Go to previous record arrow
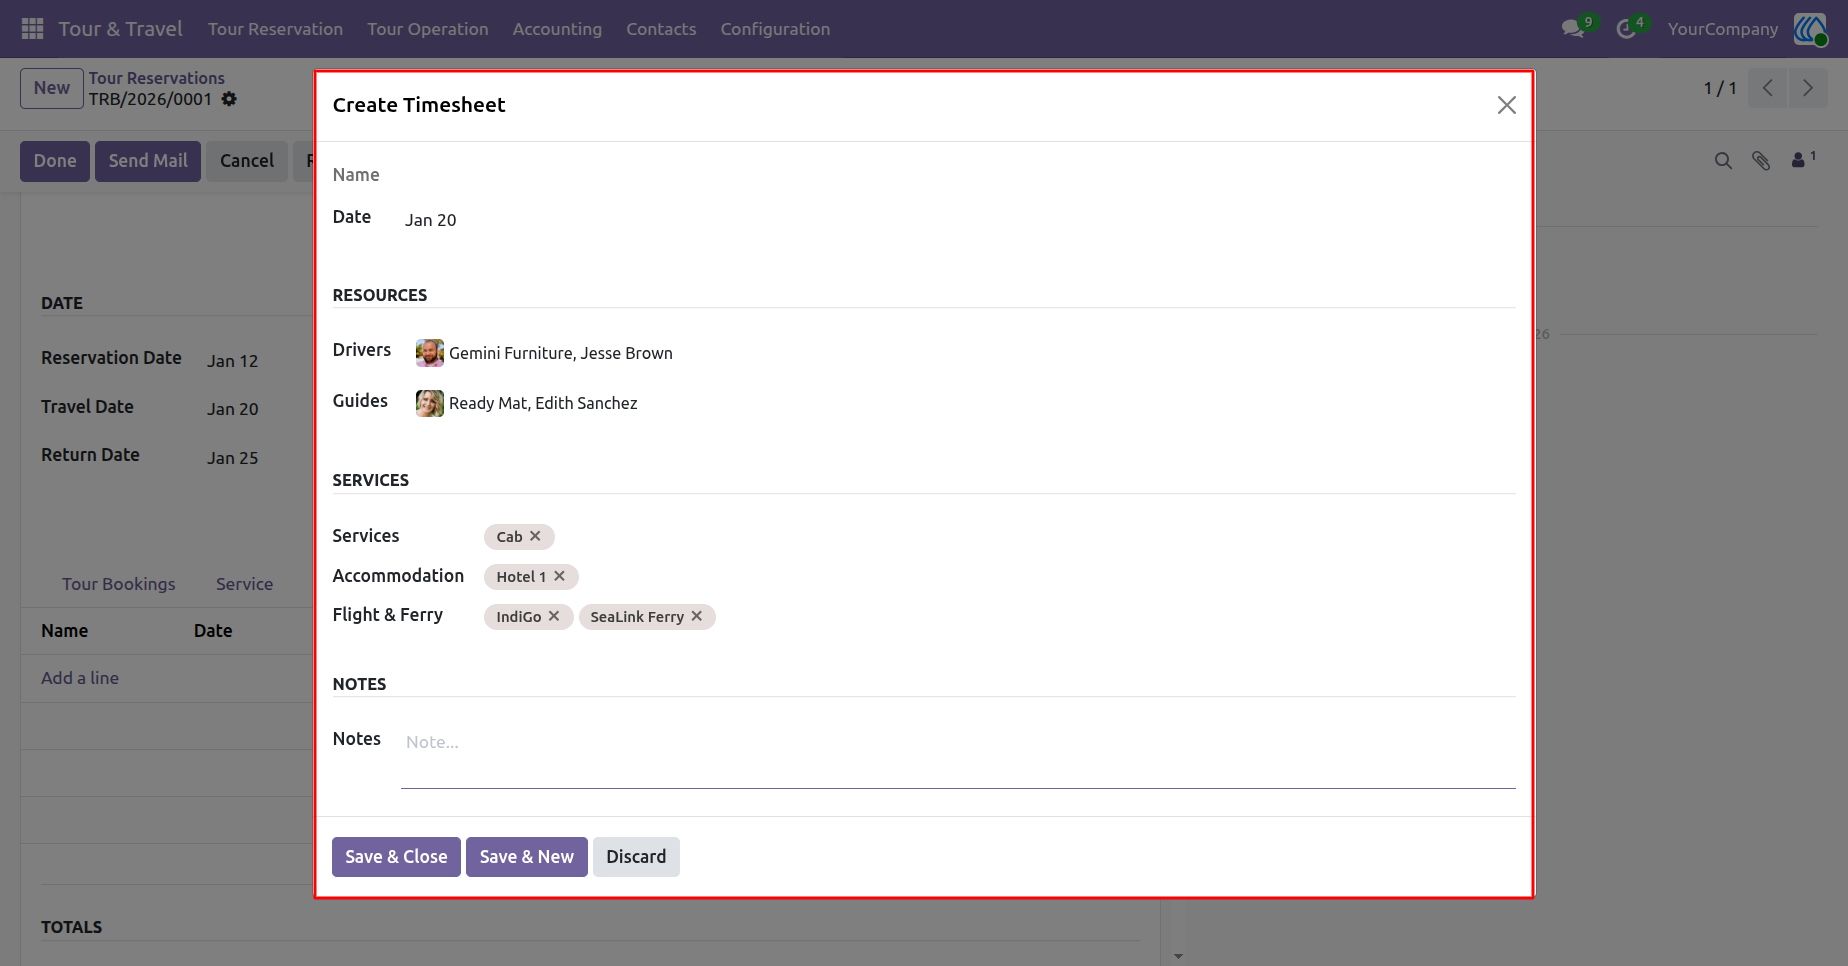Viewport: 1848px width, 966px height. [x=1768, y=88]
